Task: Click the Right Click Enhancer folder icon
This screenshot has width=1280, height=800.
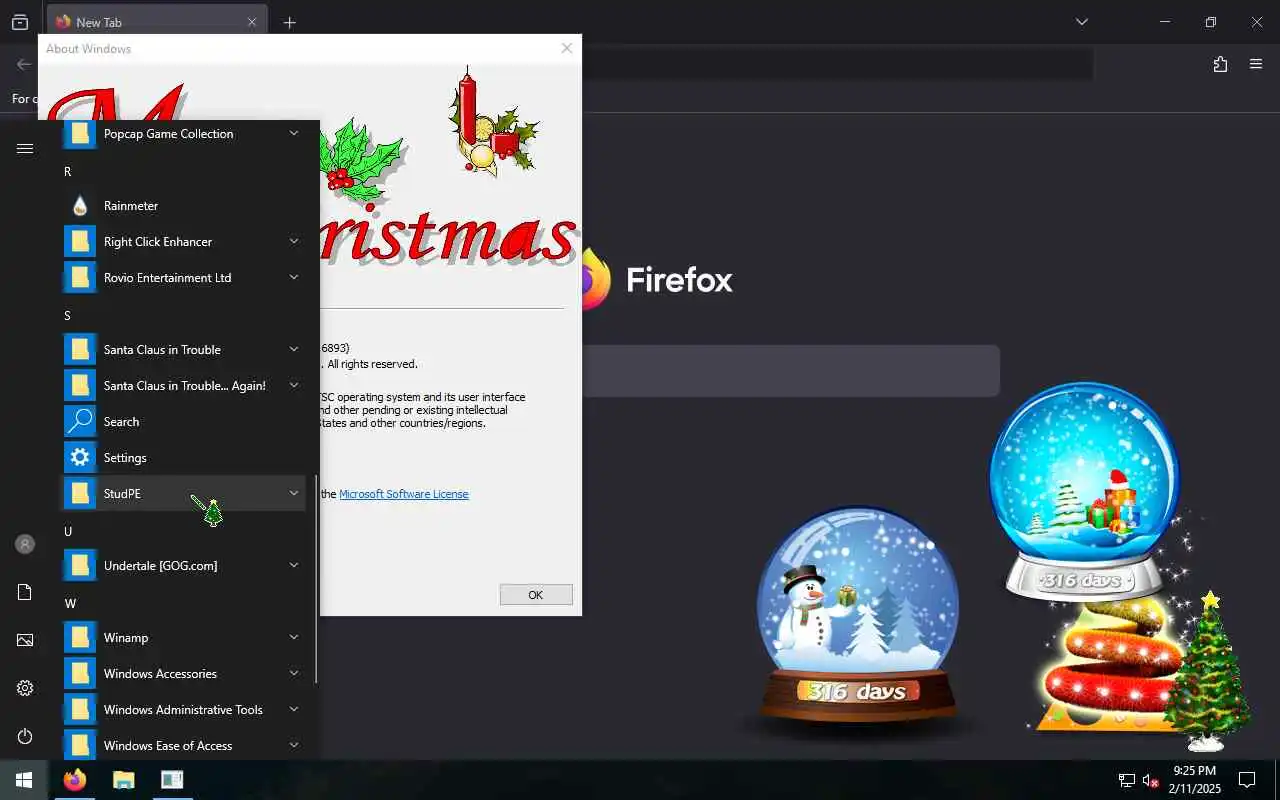Action: click(80, 242)
